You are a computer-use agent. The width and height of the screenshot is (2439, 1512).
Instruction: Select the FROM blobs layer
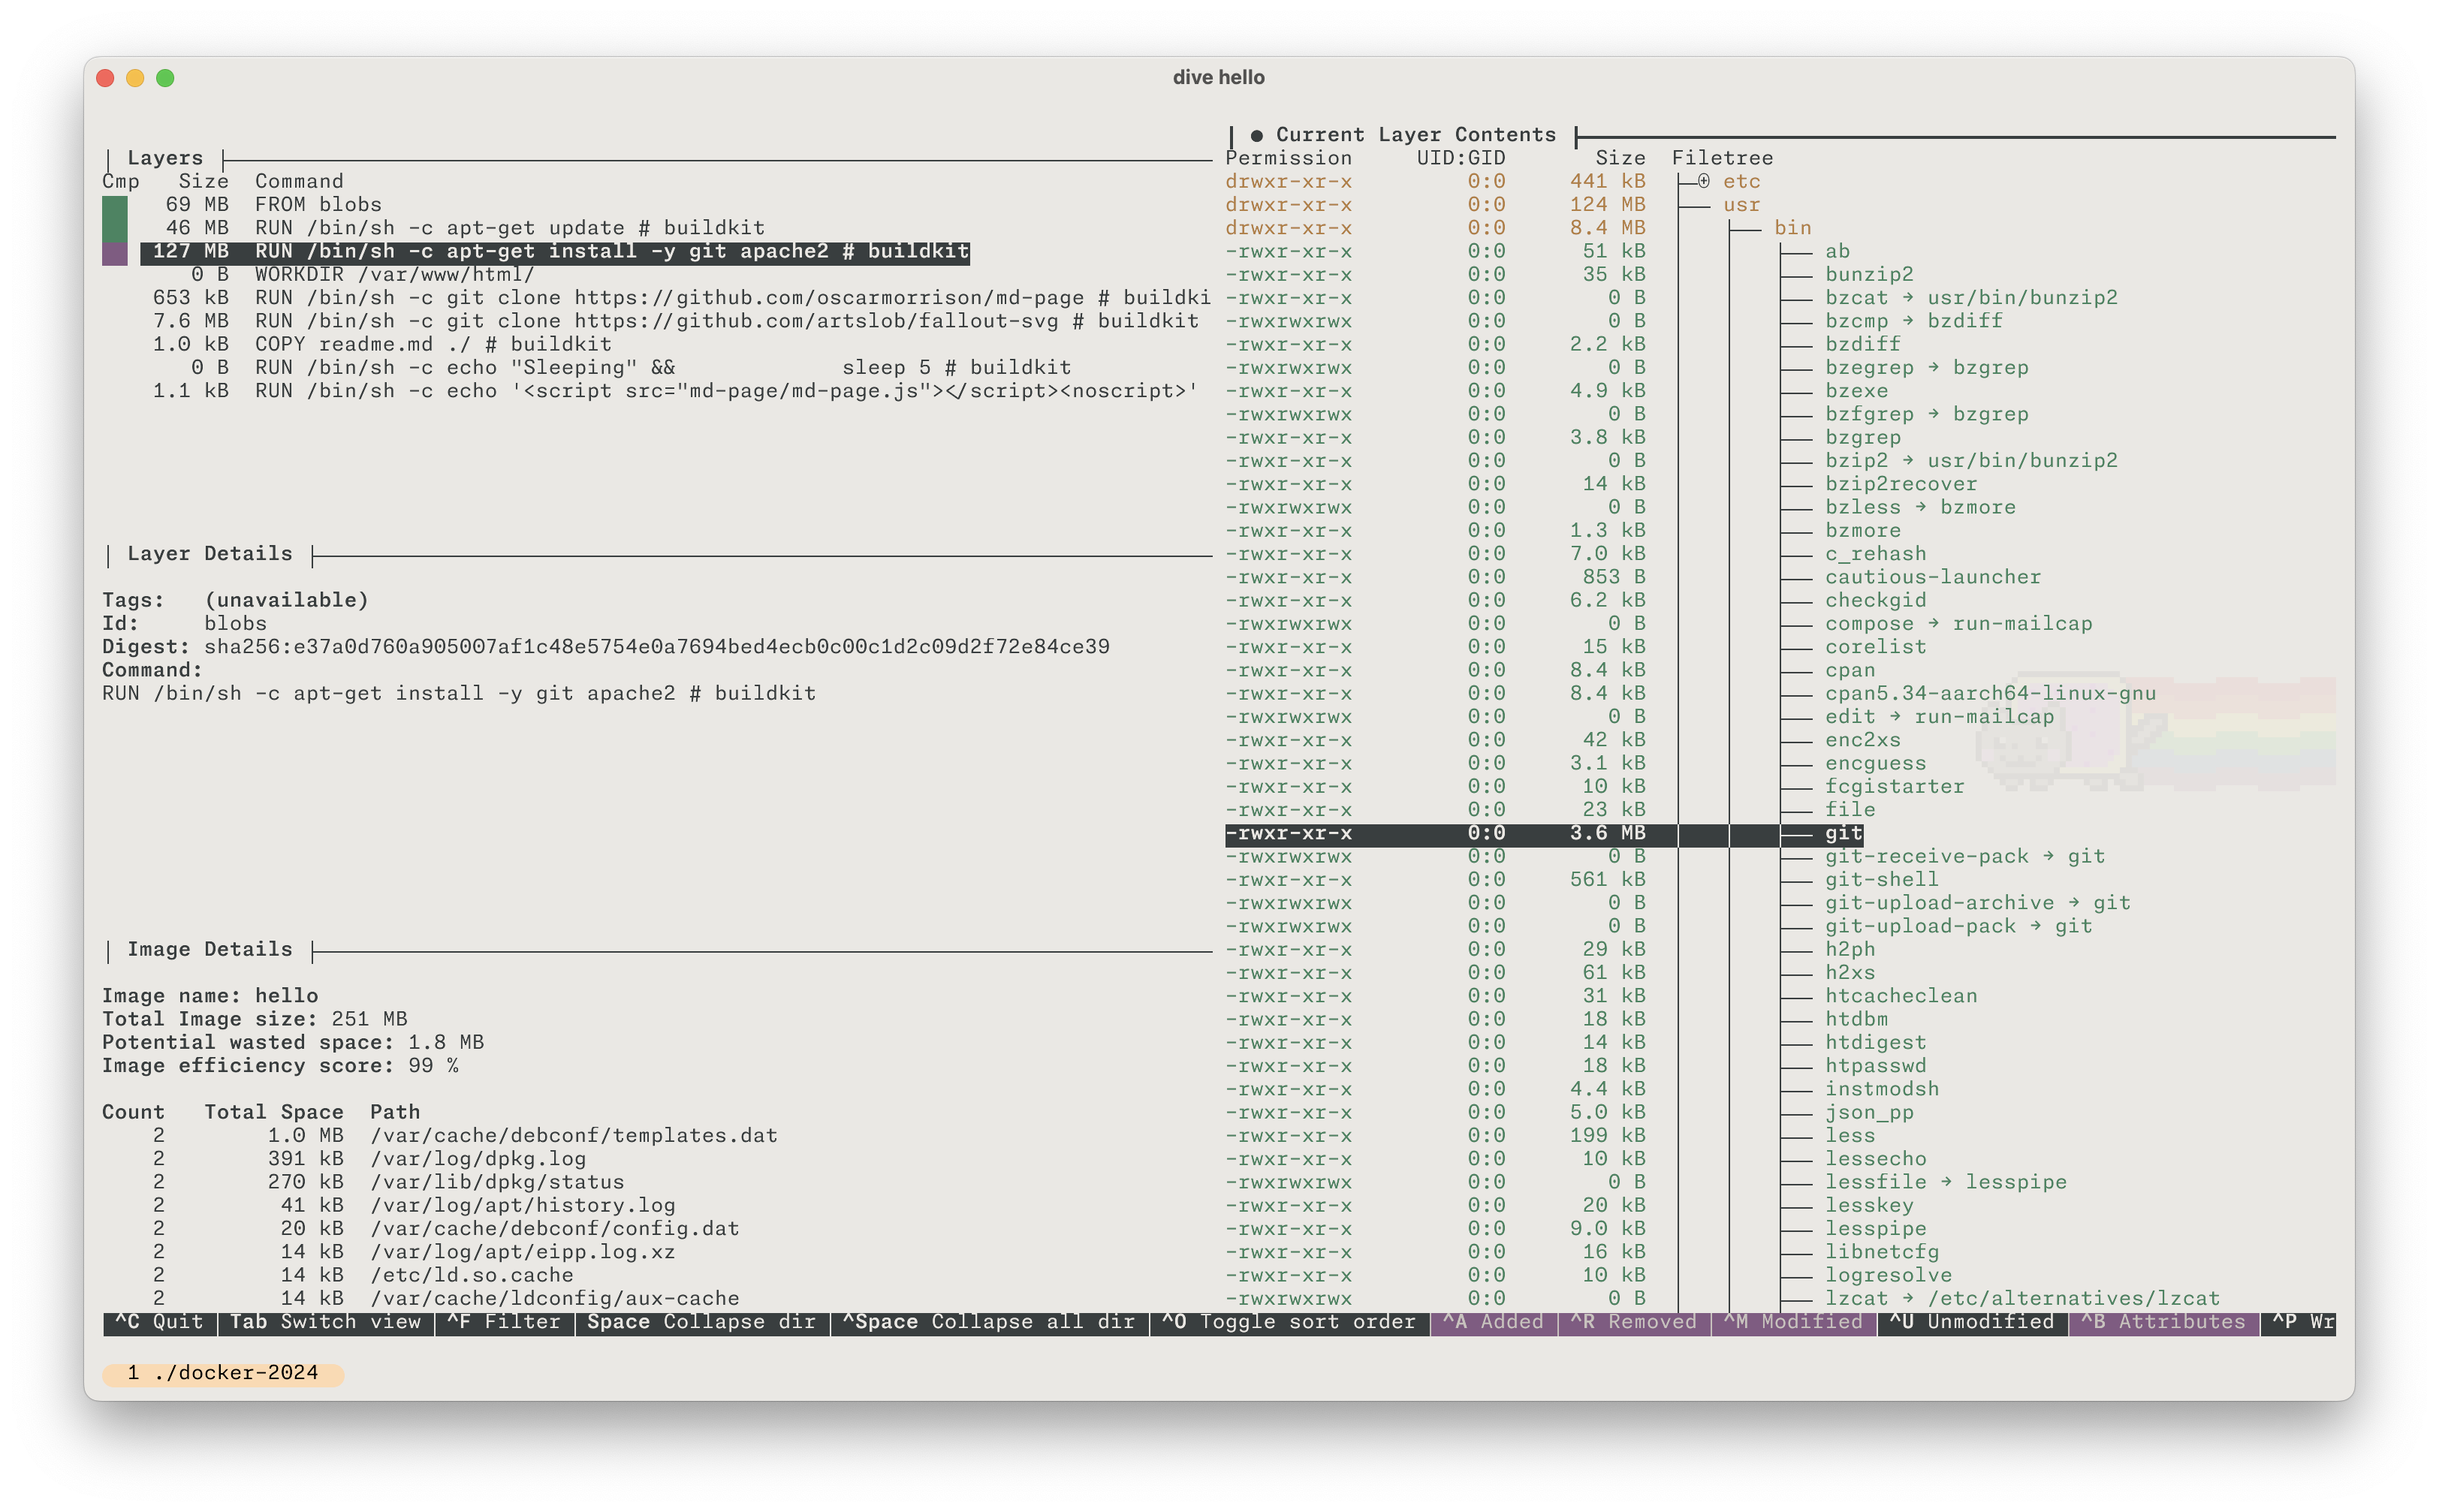pos(317,204)
